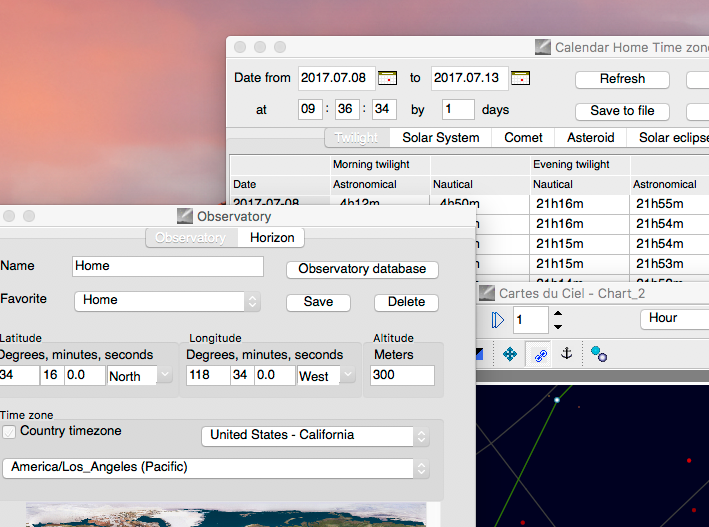Switch to the Twilight tab
Viewport: 709px width, 527px height.
pos(357,138)
